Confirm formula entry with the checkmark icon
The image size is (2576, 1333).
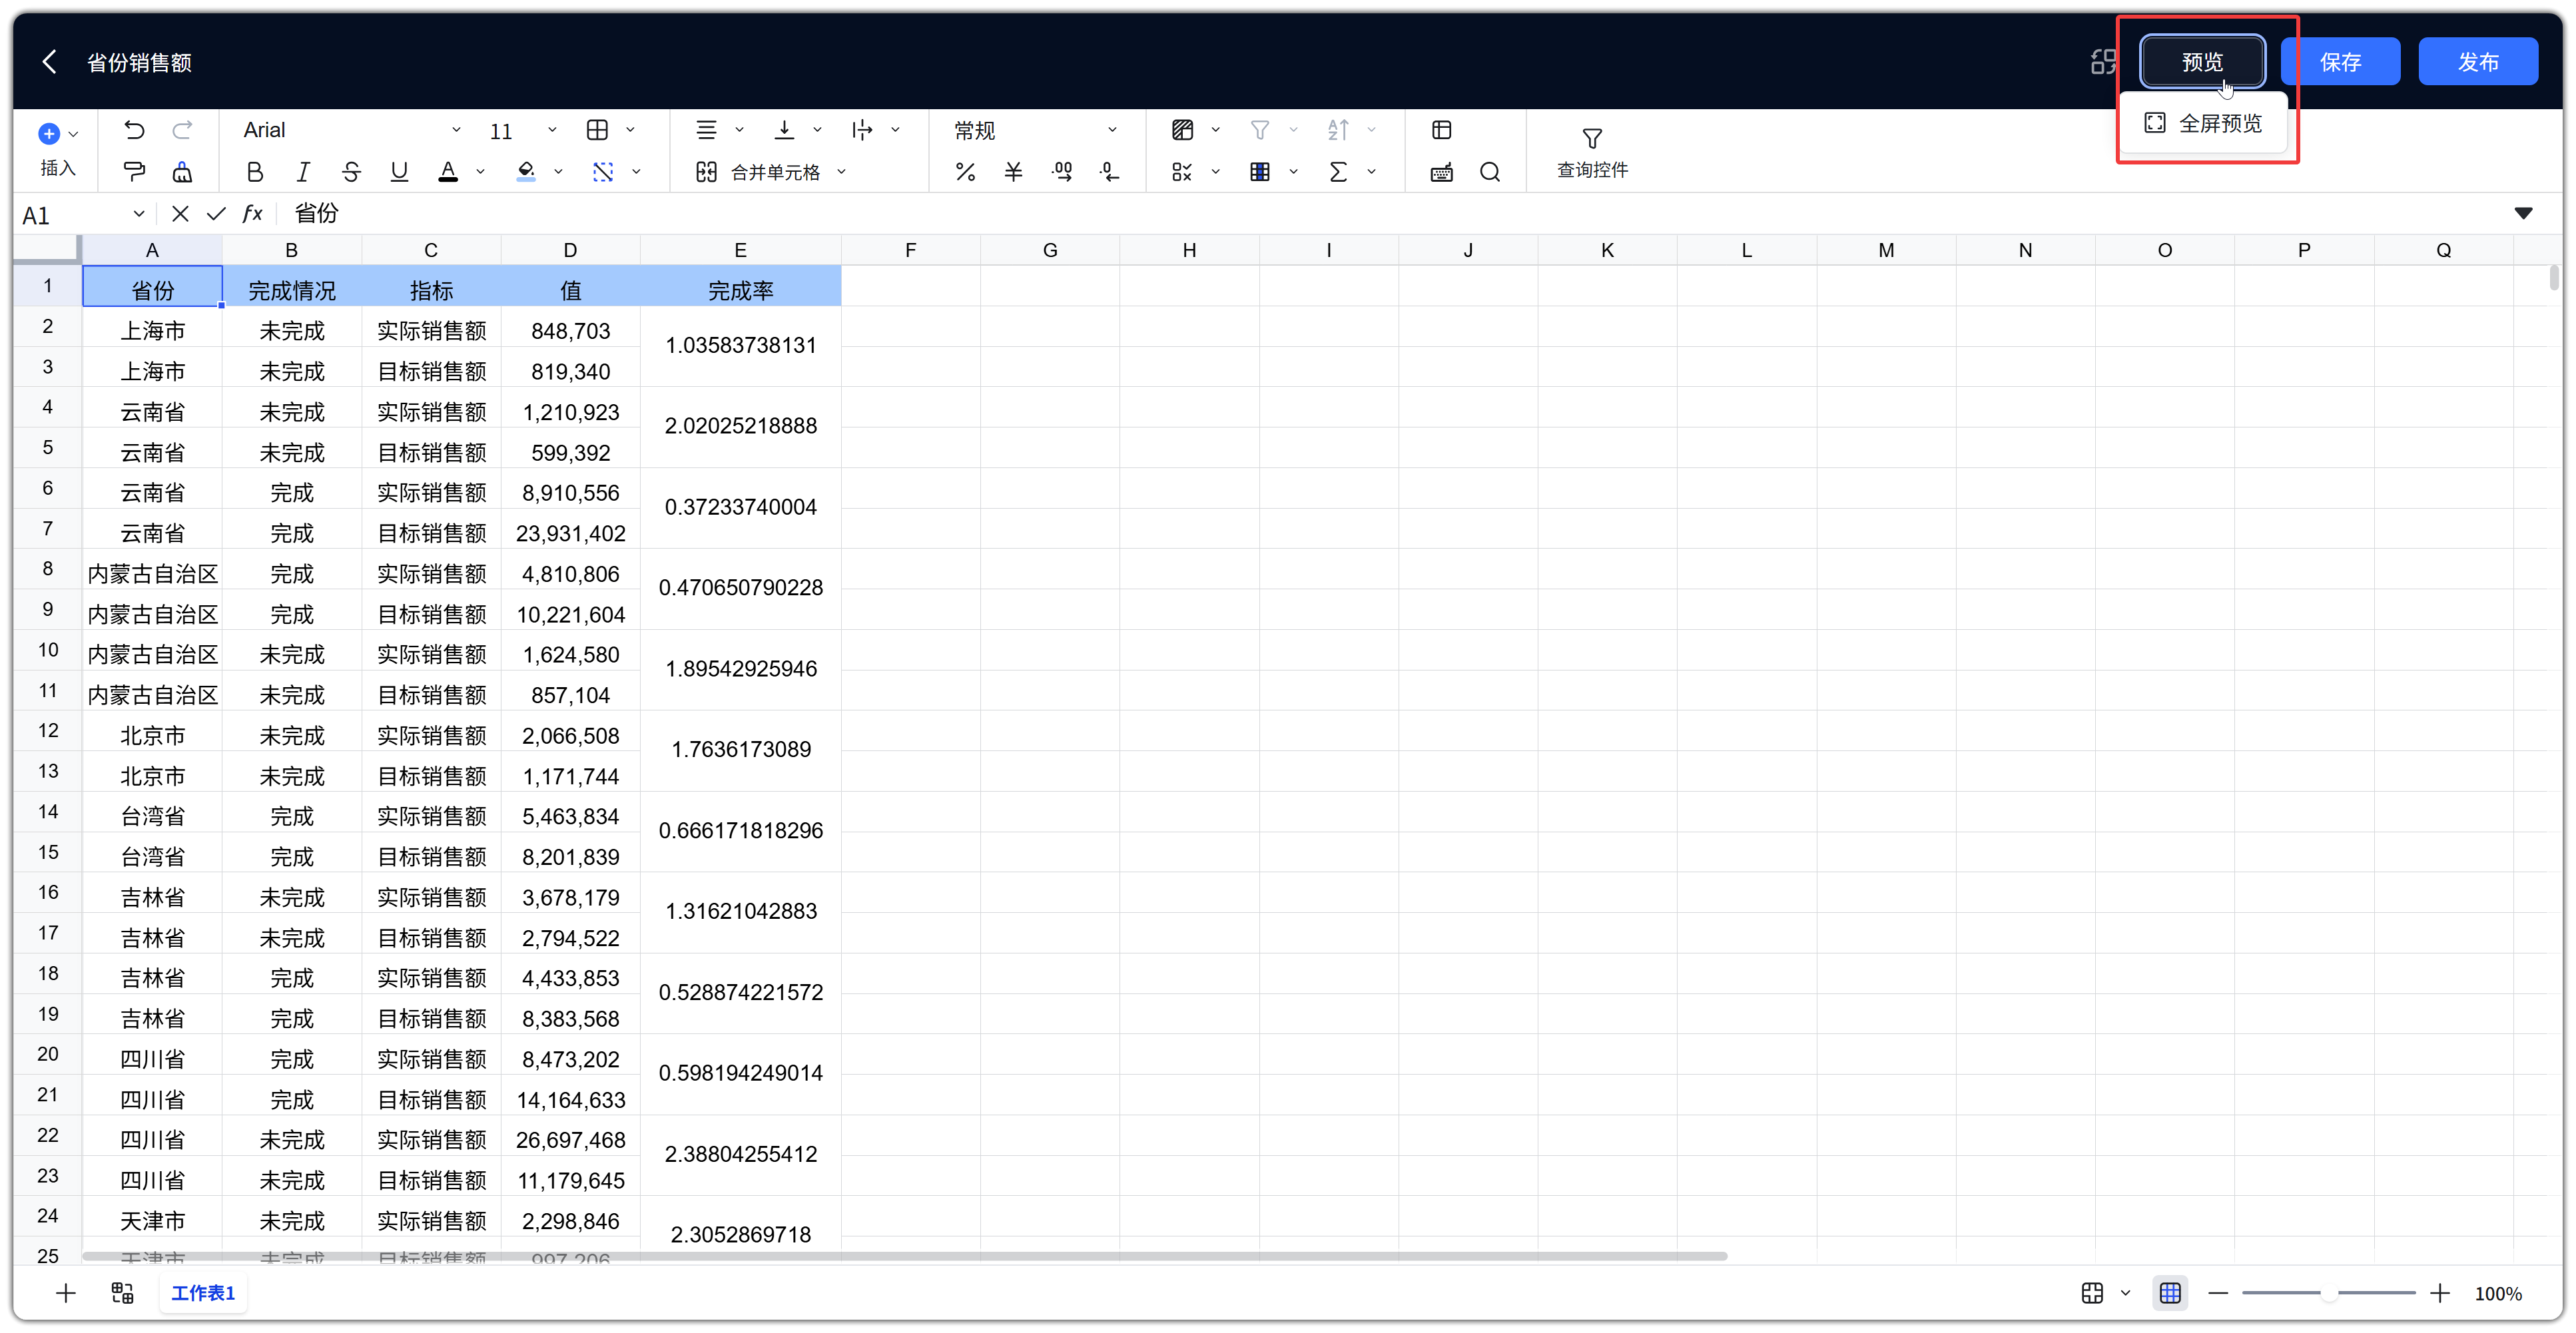click(x=216, y=214)
